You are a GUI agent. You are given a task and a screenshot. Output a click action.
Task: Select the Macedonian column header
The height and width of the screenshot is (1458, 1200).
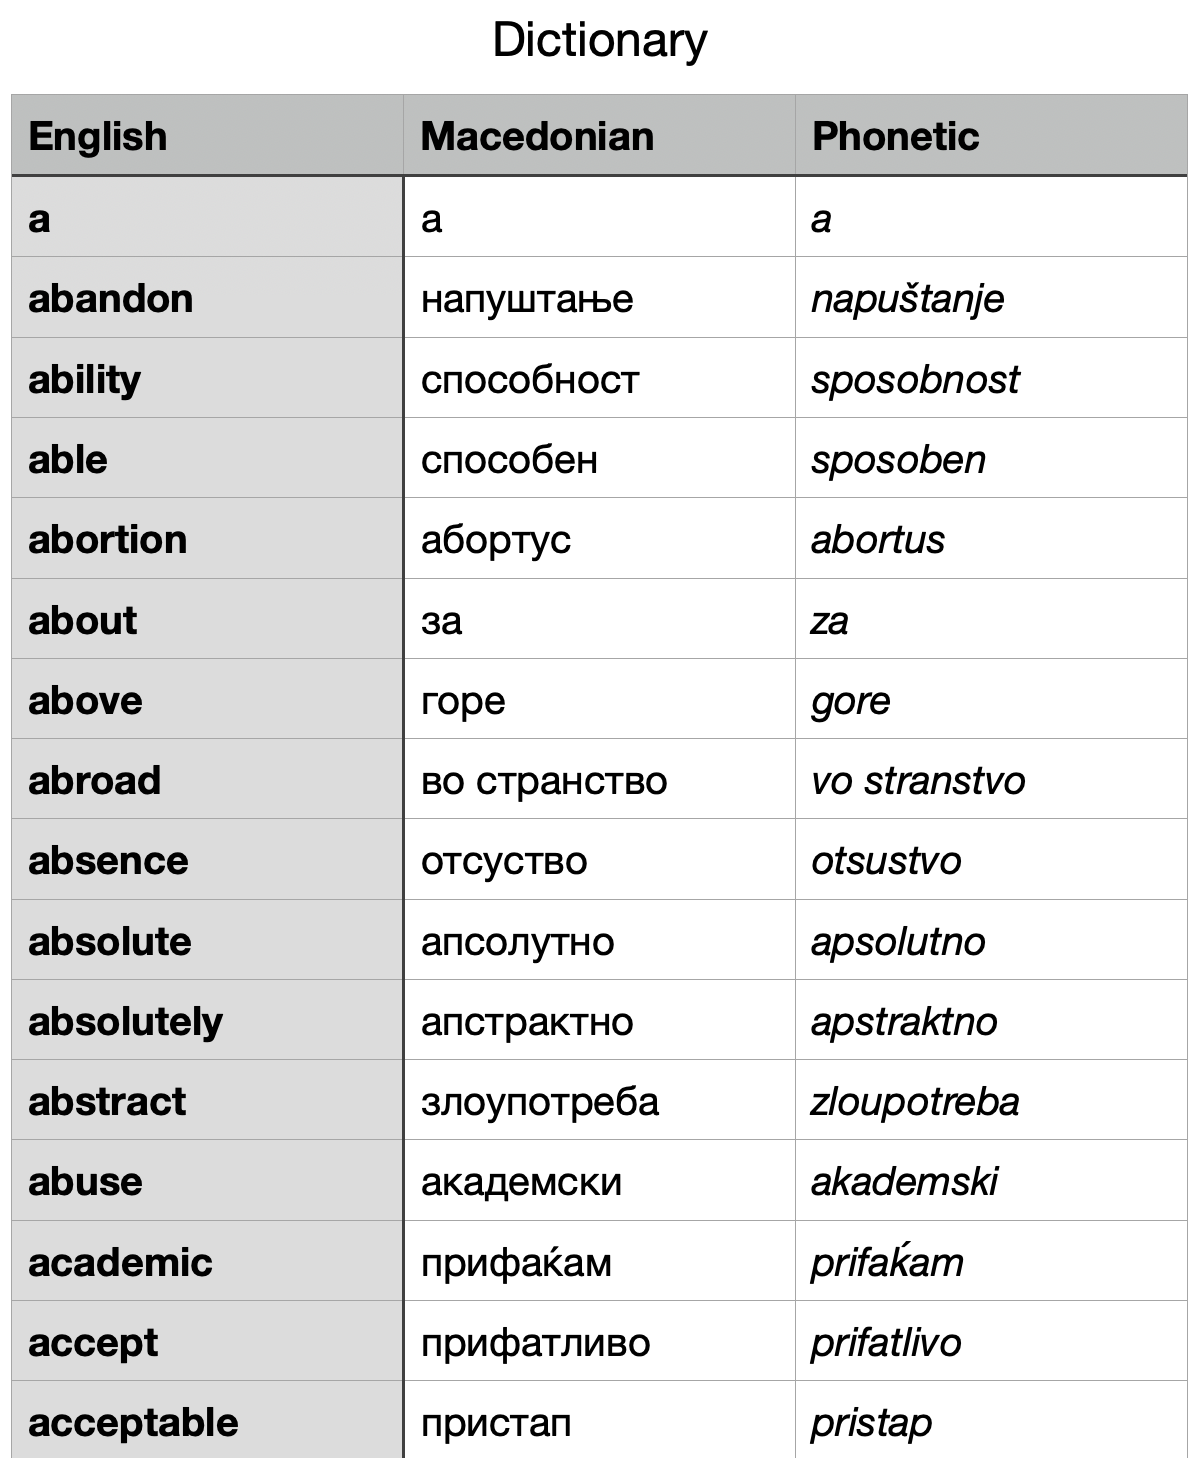pyautogui.click(x=537, y=136)
